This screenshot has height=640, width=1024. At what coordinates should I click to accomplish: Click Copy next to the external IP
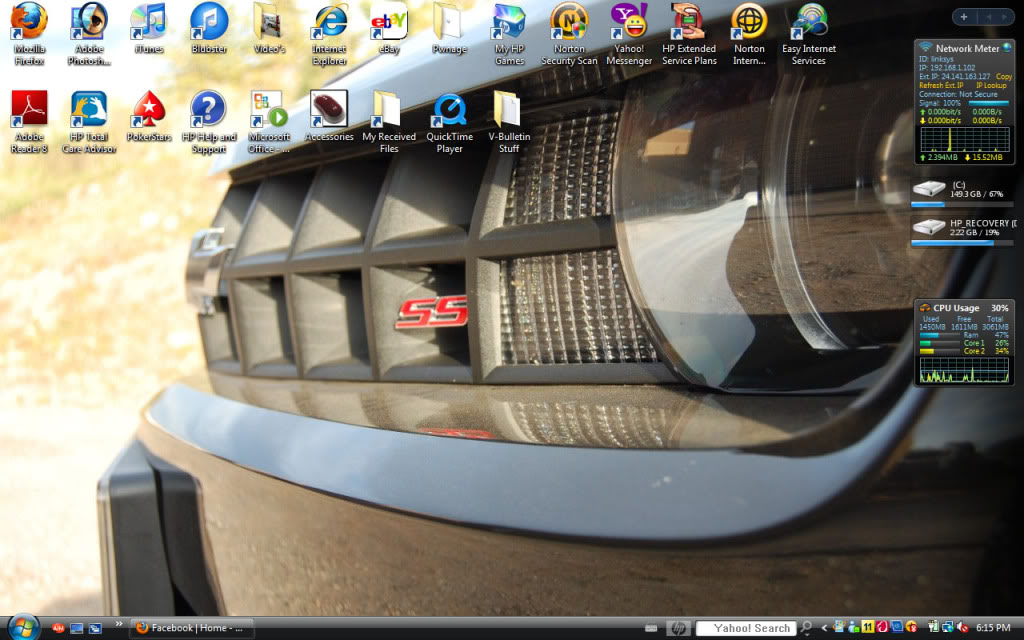point(1004,76)
